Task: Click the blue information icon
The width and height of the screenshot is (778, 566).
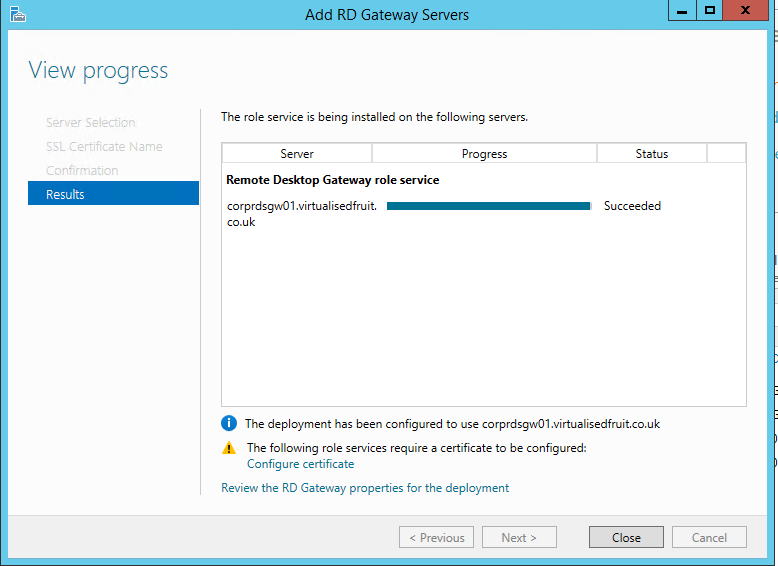Action: click(x=229, y=424)
